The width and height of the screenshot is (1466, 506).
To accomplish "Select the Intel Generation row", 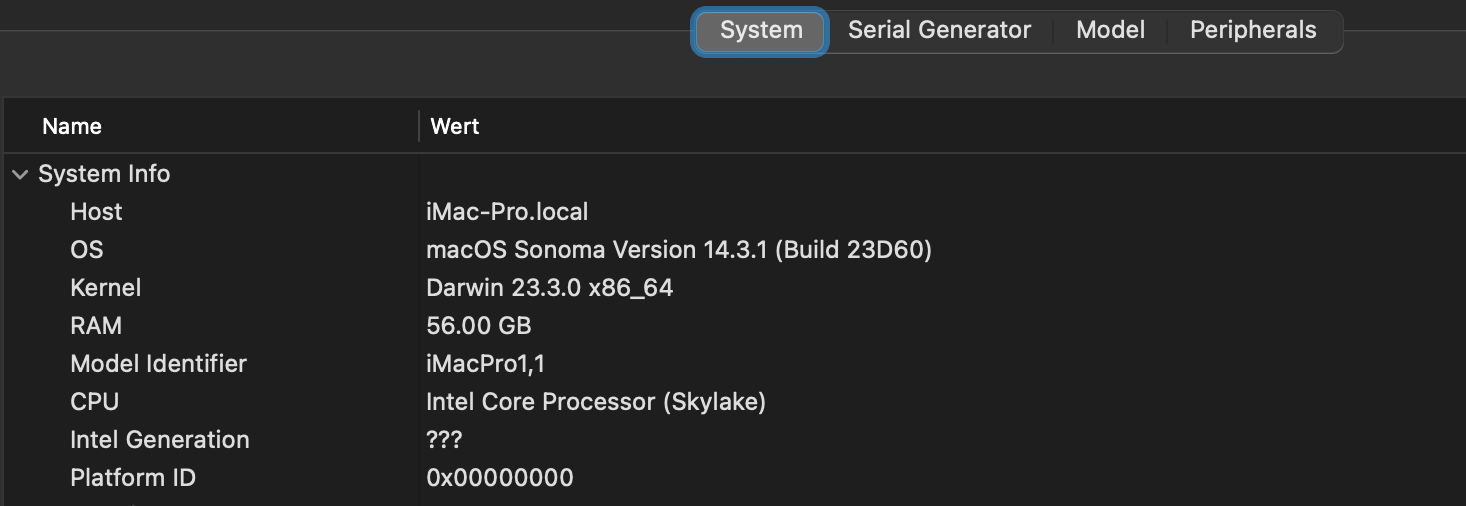I will click(160, 440).
